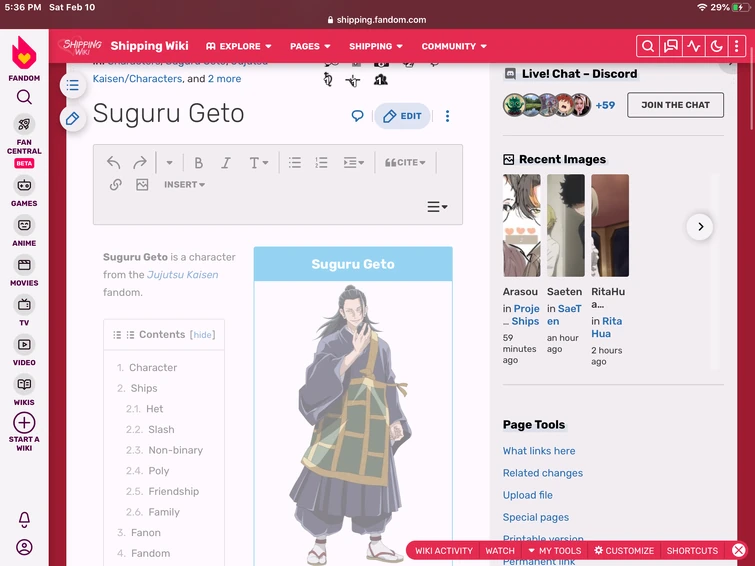
Task: Open the Arasou recent image thumbnail
Action: [521, 225]
